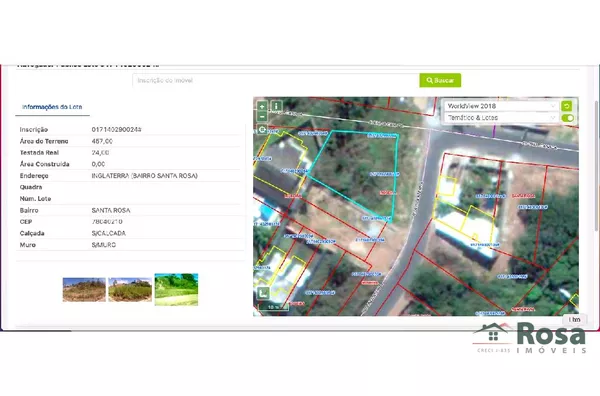Click the locate/target icon on the map

tap(262, 130)
